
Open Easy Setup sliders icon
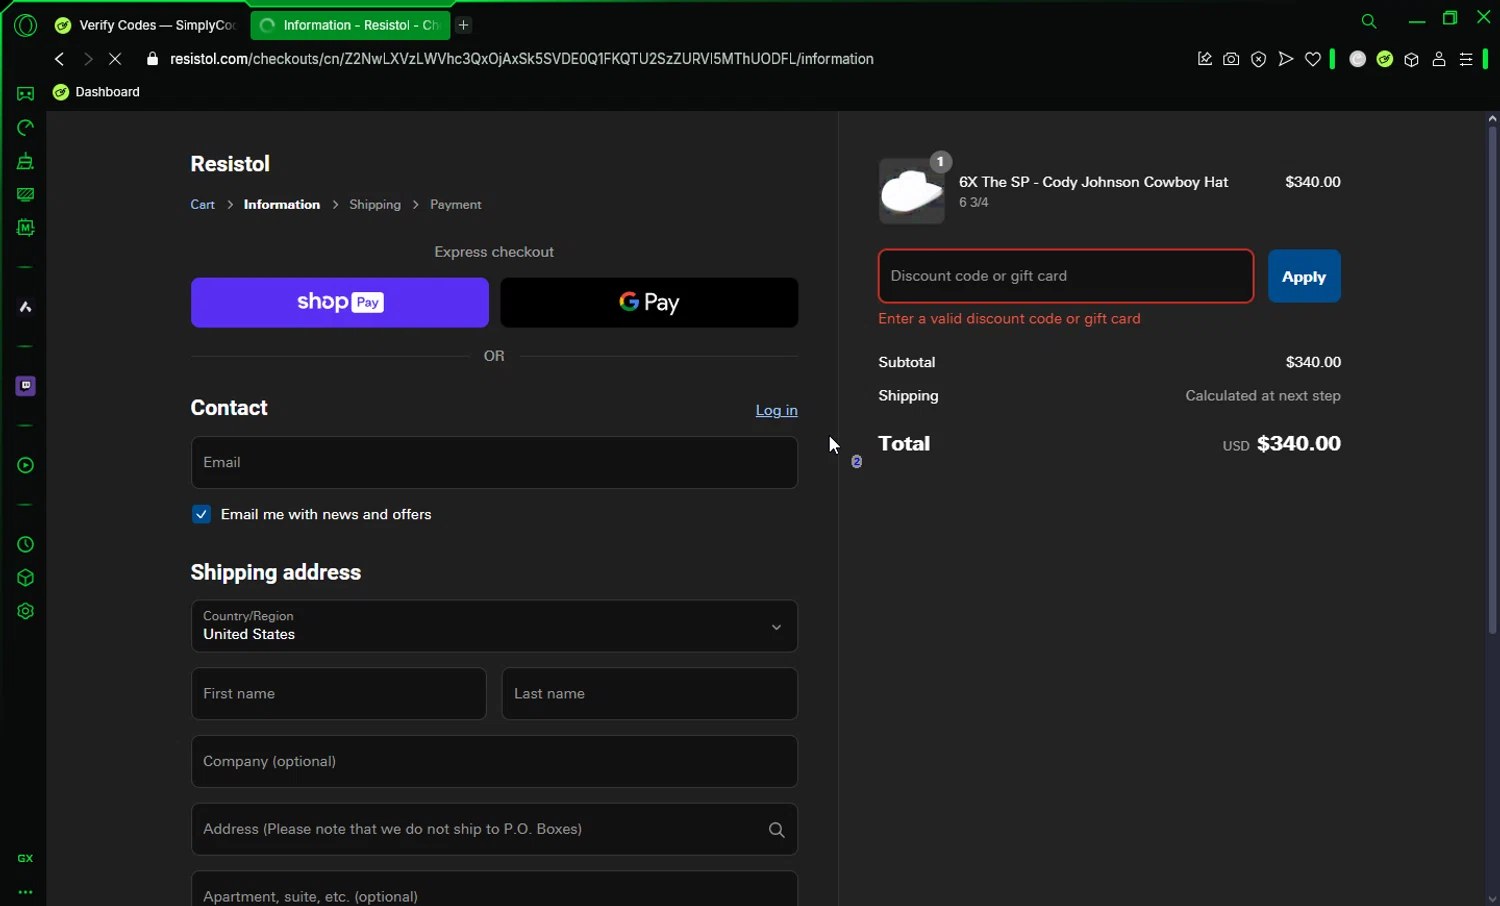(1466, 59)
